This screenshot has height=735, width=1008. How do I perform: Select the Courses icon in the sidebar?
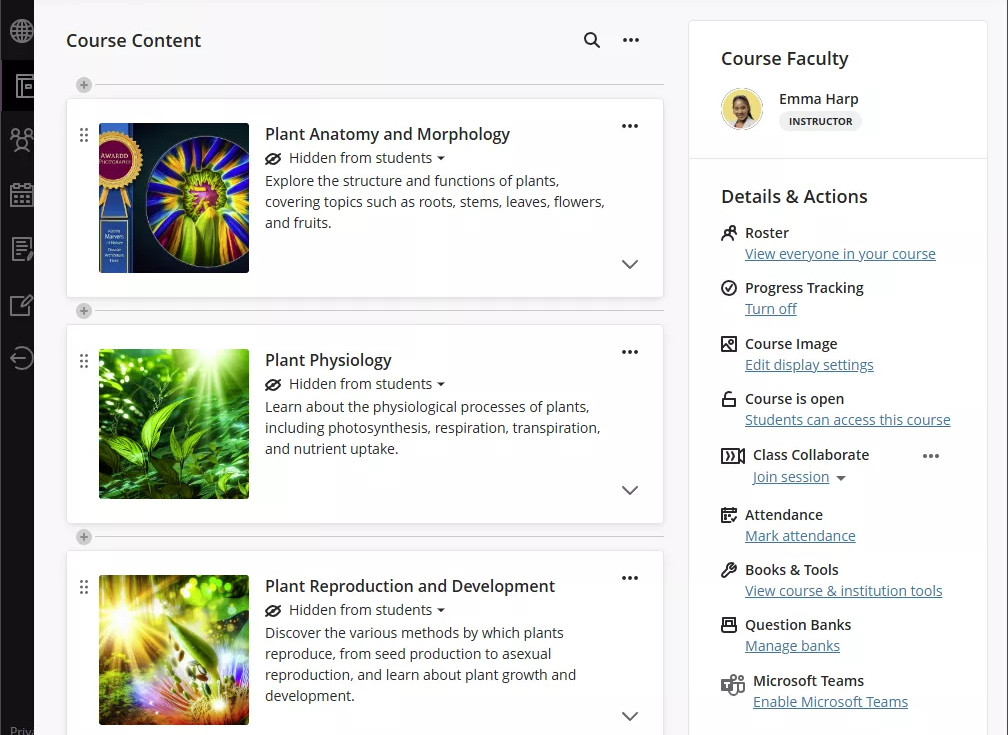pos(22,85)
